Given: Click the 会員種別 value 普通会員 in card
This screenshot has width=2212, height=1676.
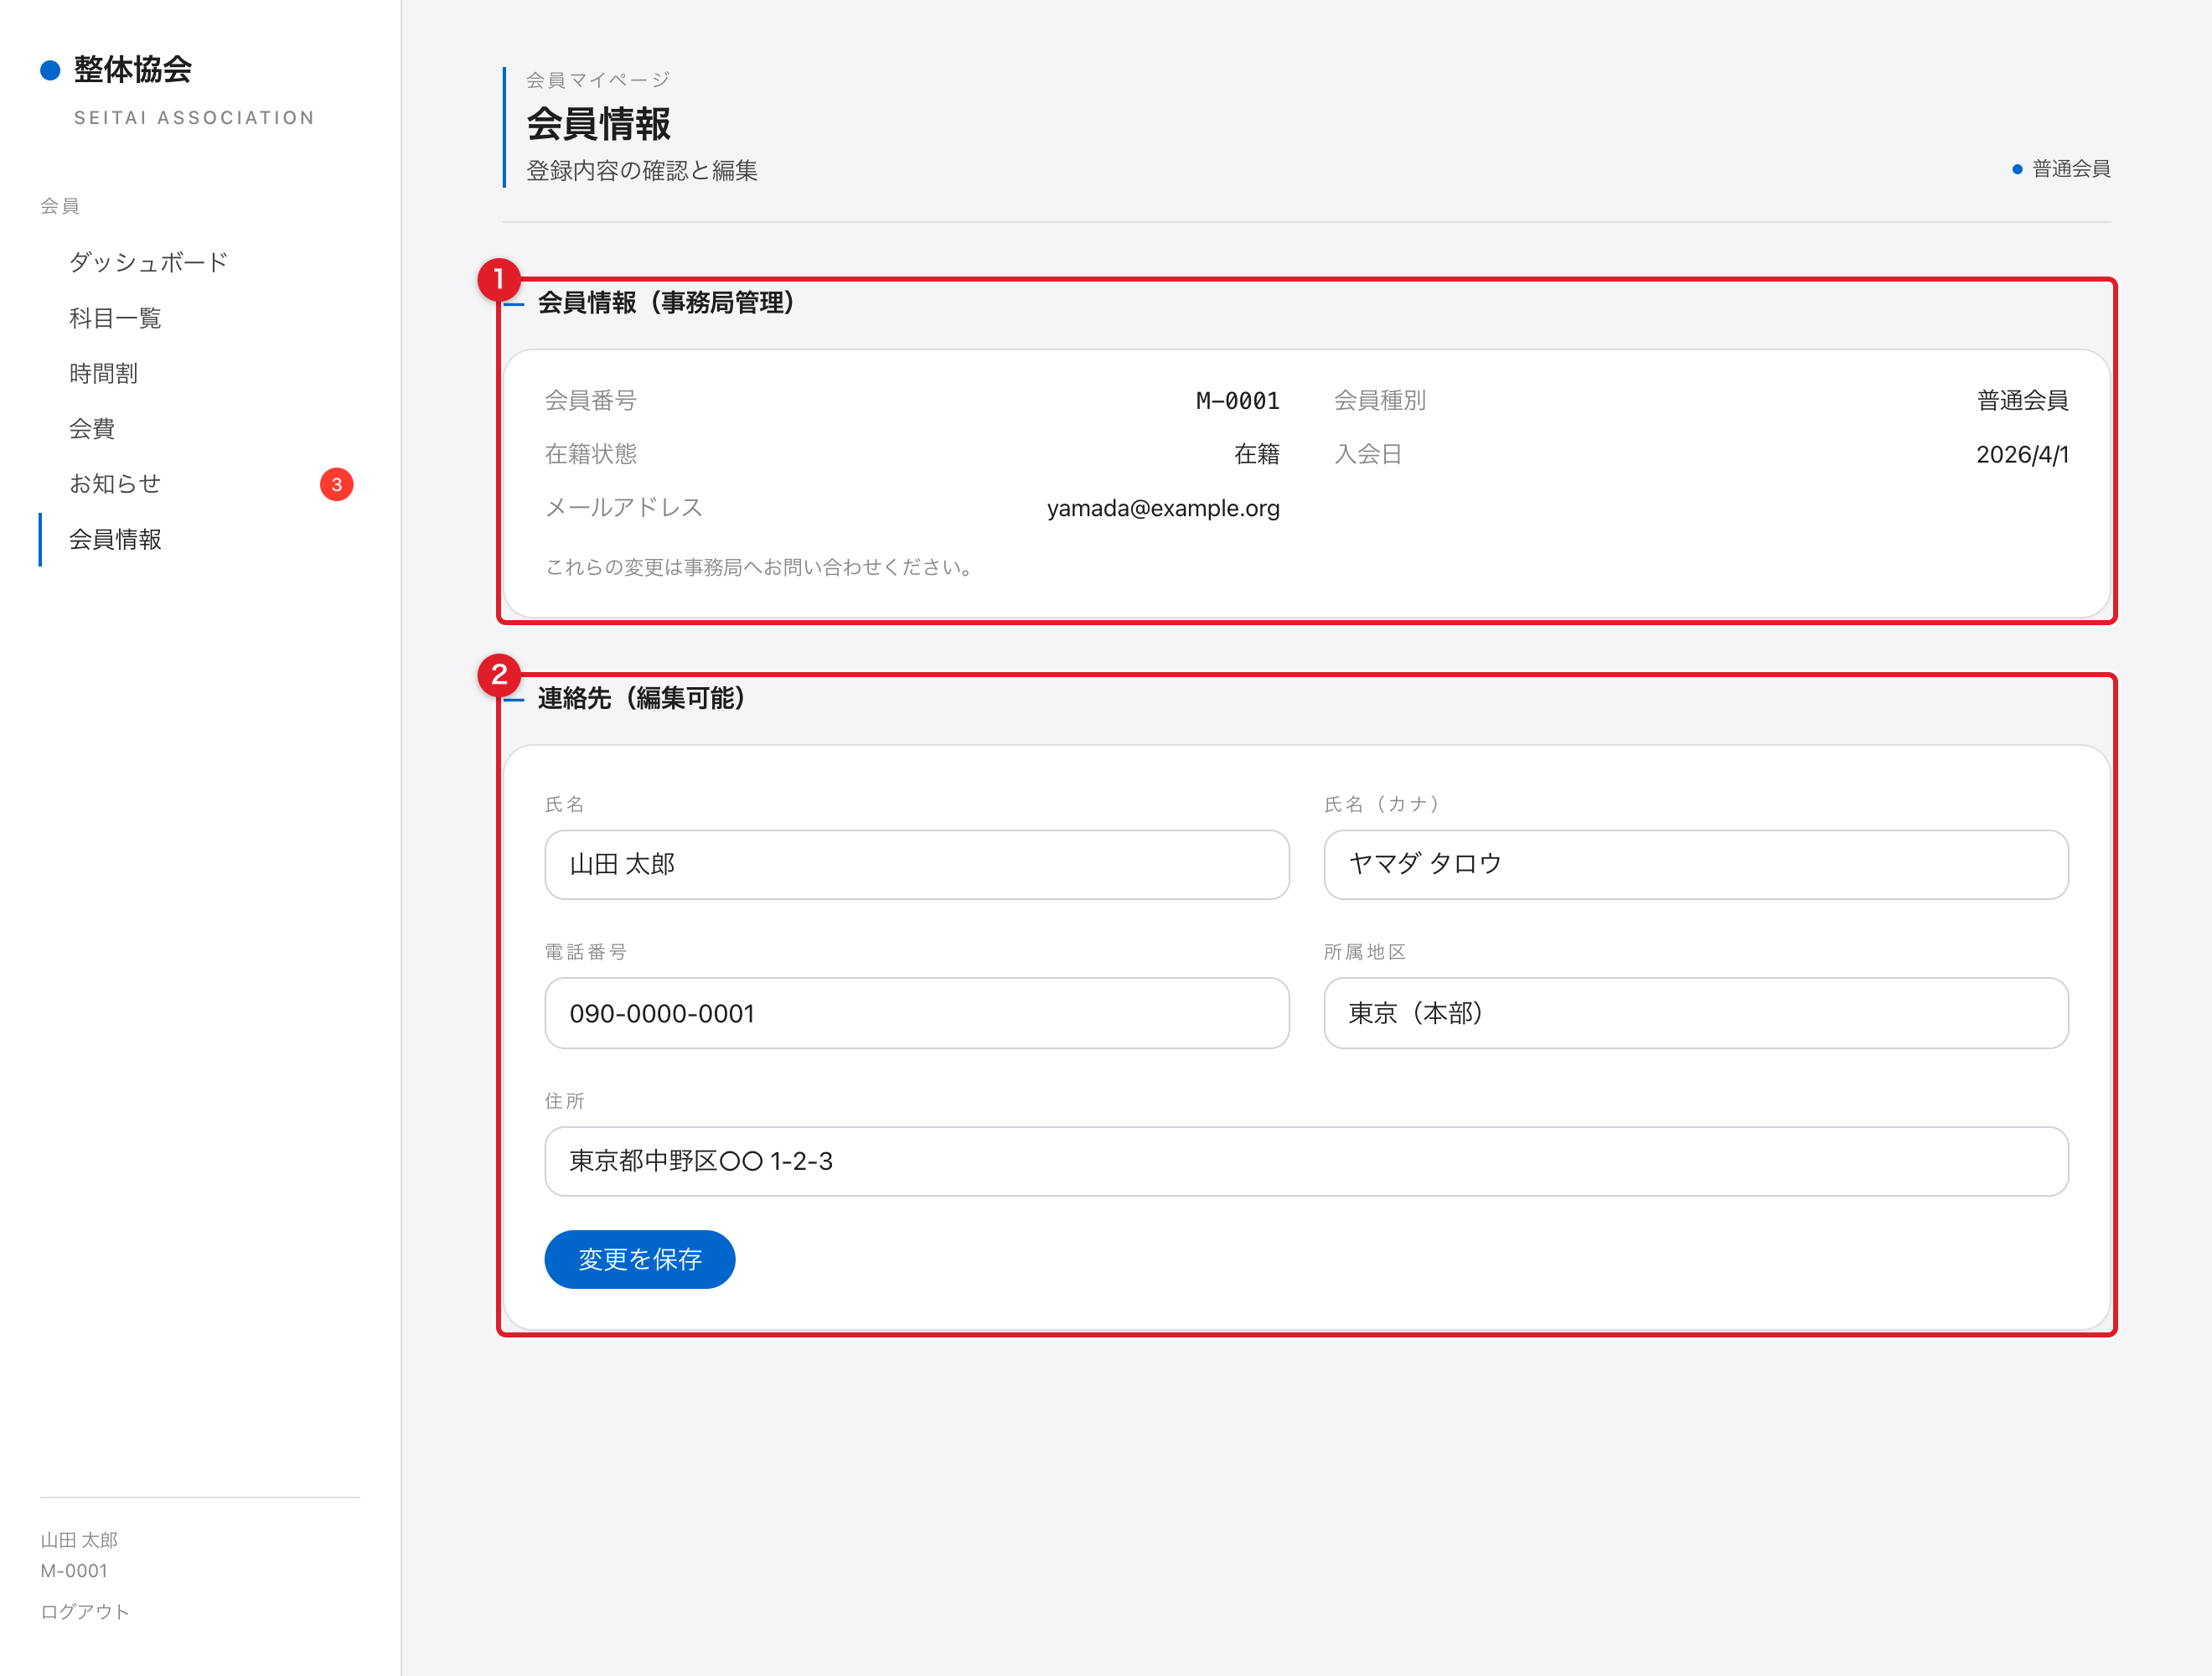Looking at the screenshot, I should tap(2022, 401).
